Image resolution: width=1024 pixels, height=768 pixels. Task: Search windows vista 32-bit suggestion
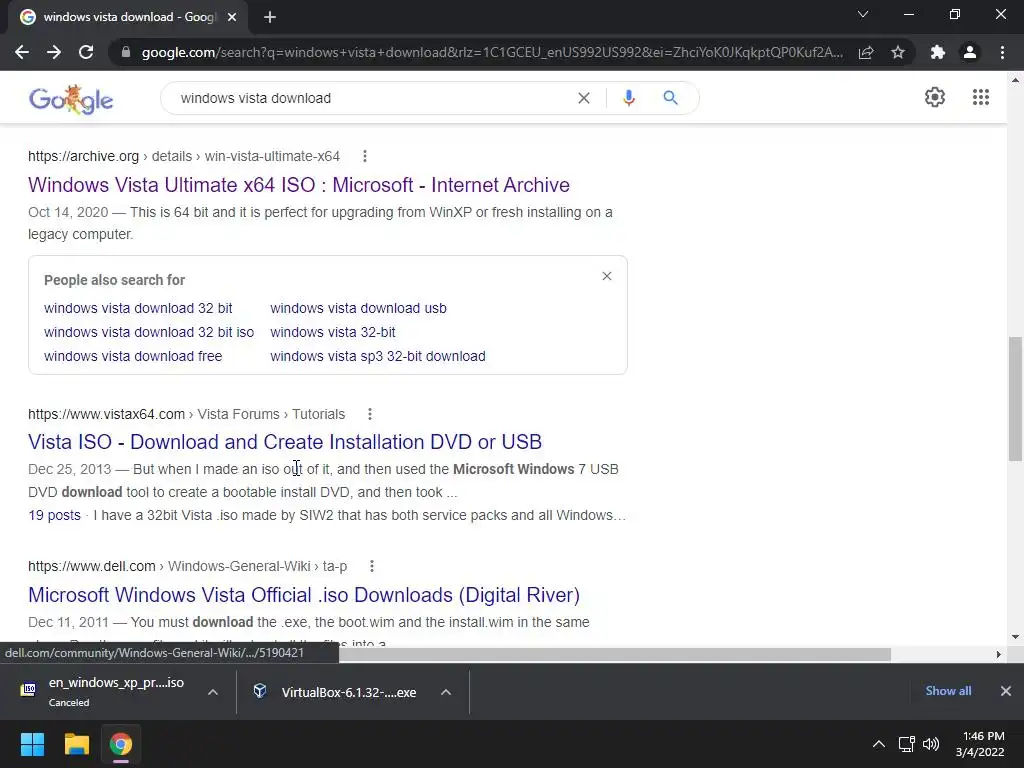click(x=333, y=332)
